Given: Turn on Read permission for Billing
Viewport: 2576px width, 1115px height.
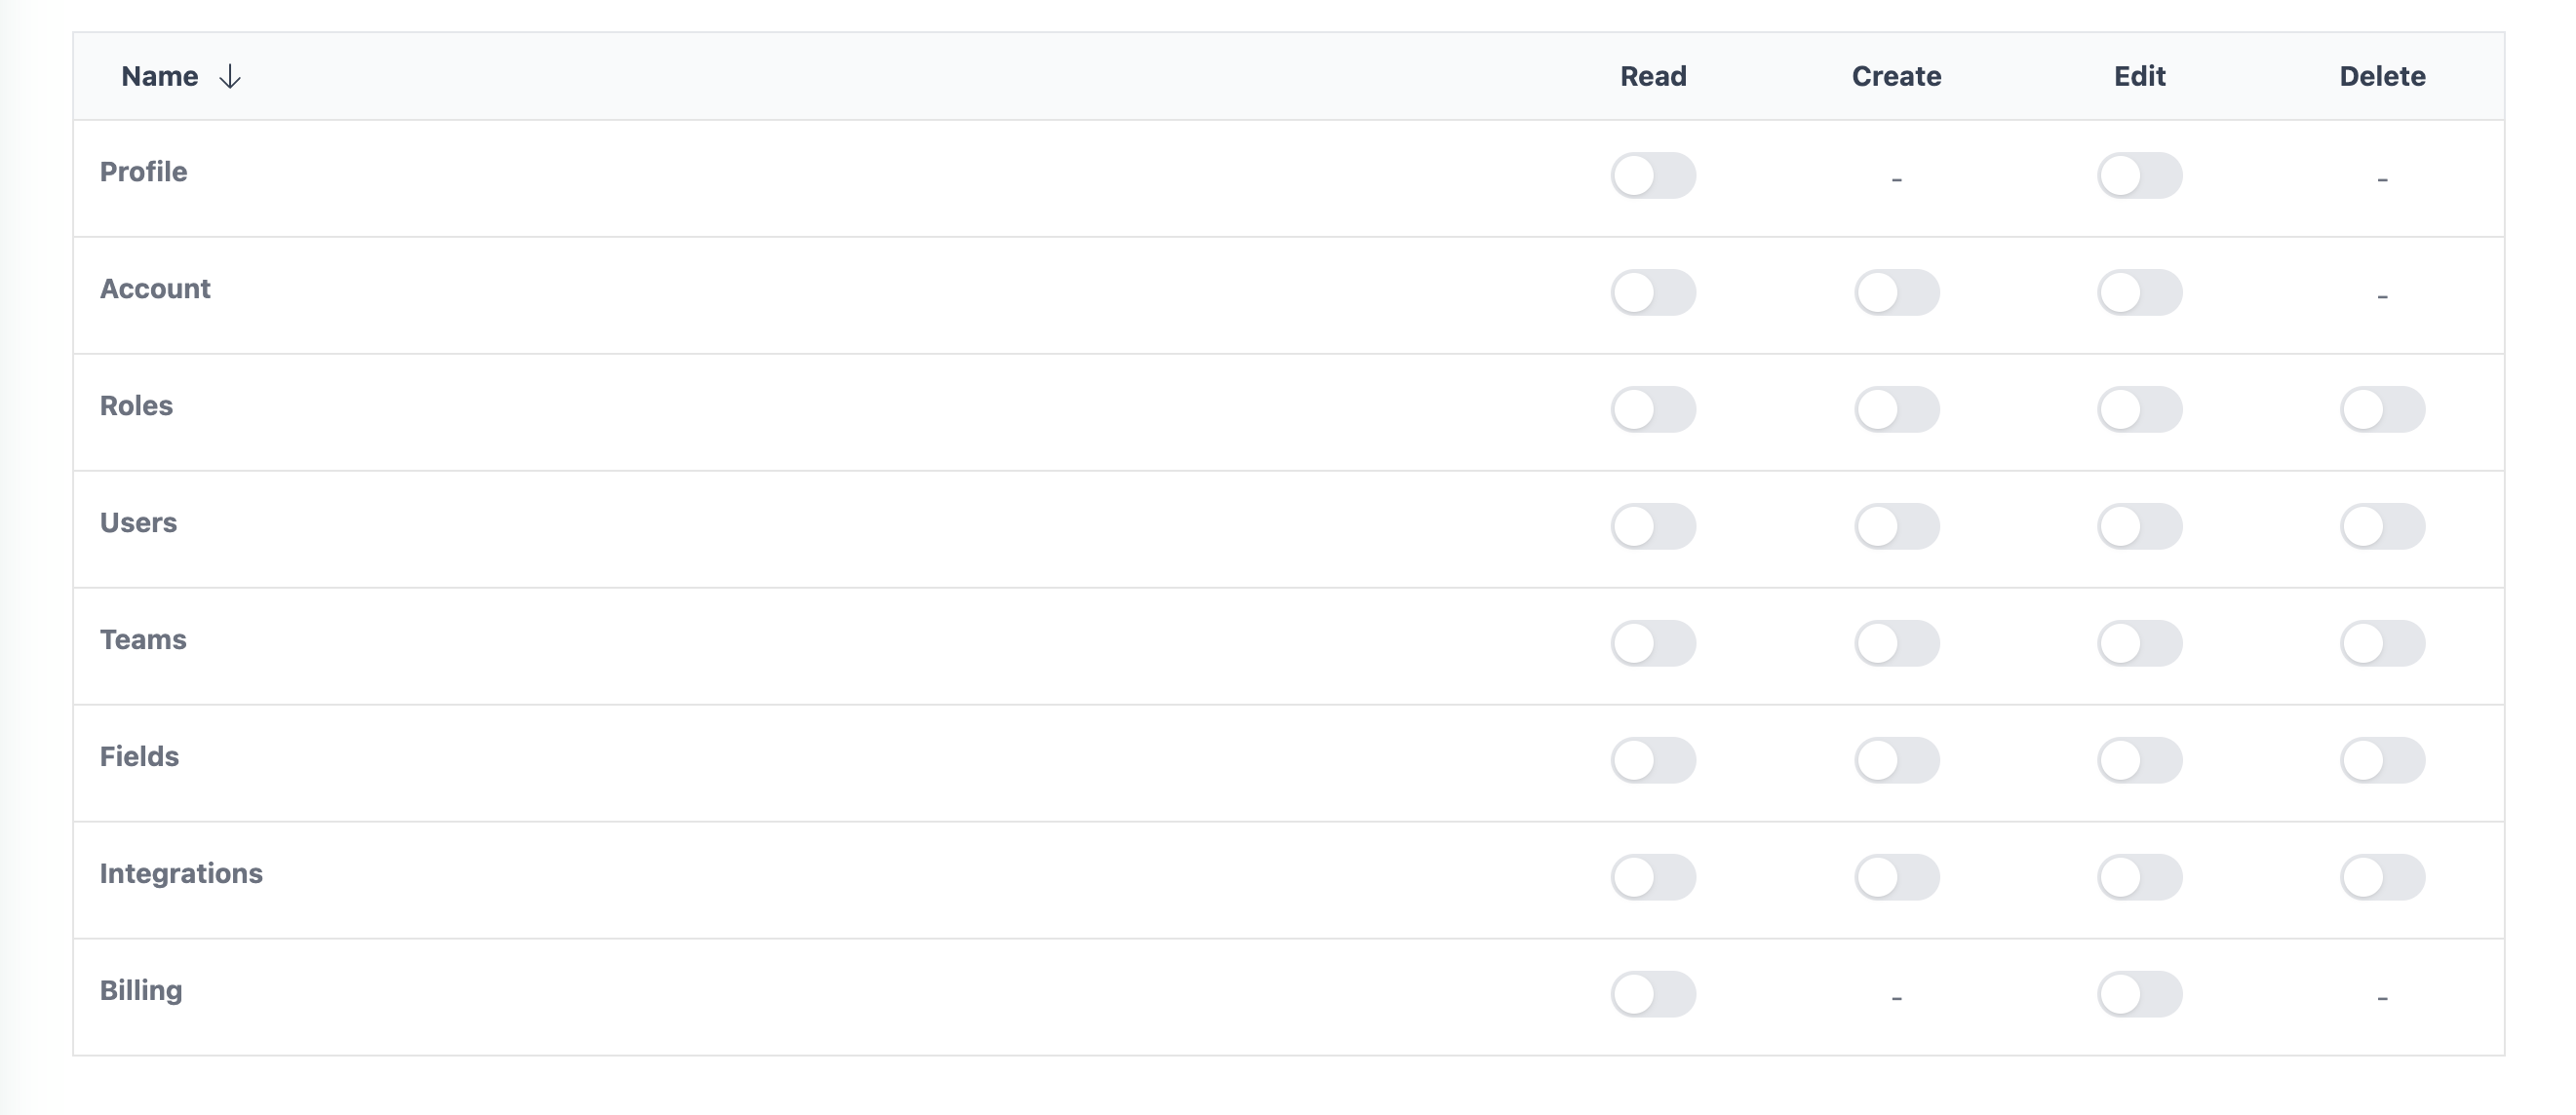Looking at the screenshot, I should (1652, 995).
